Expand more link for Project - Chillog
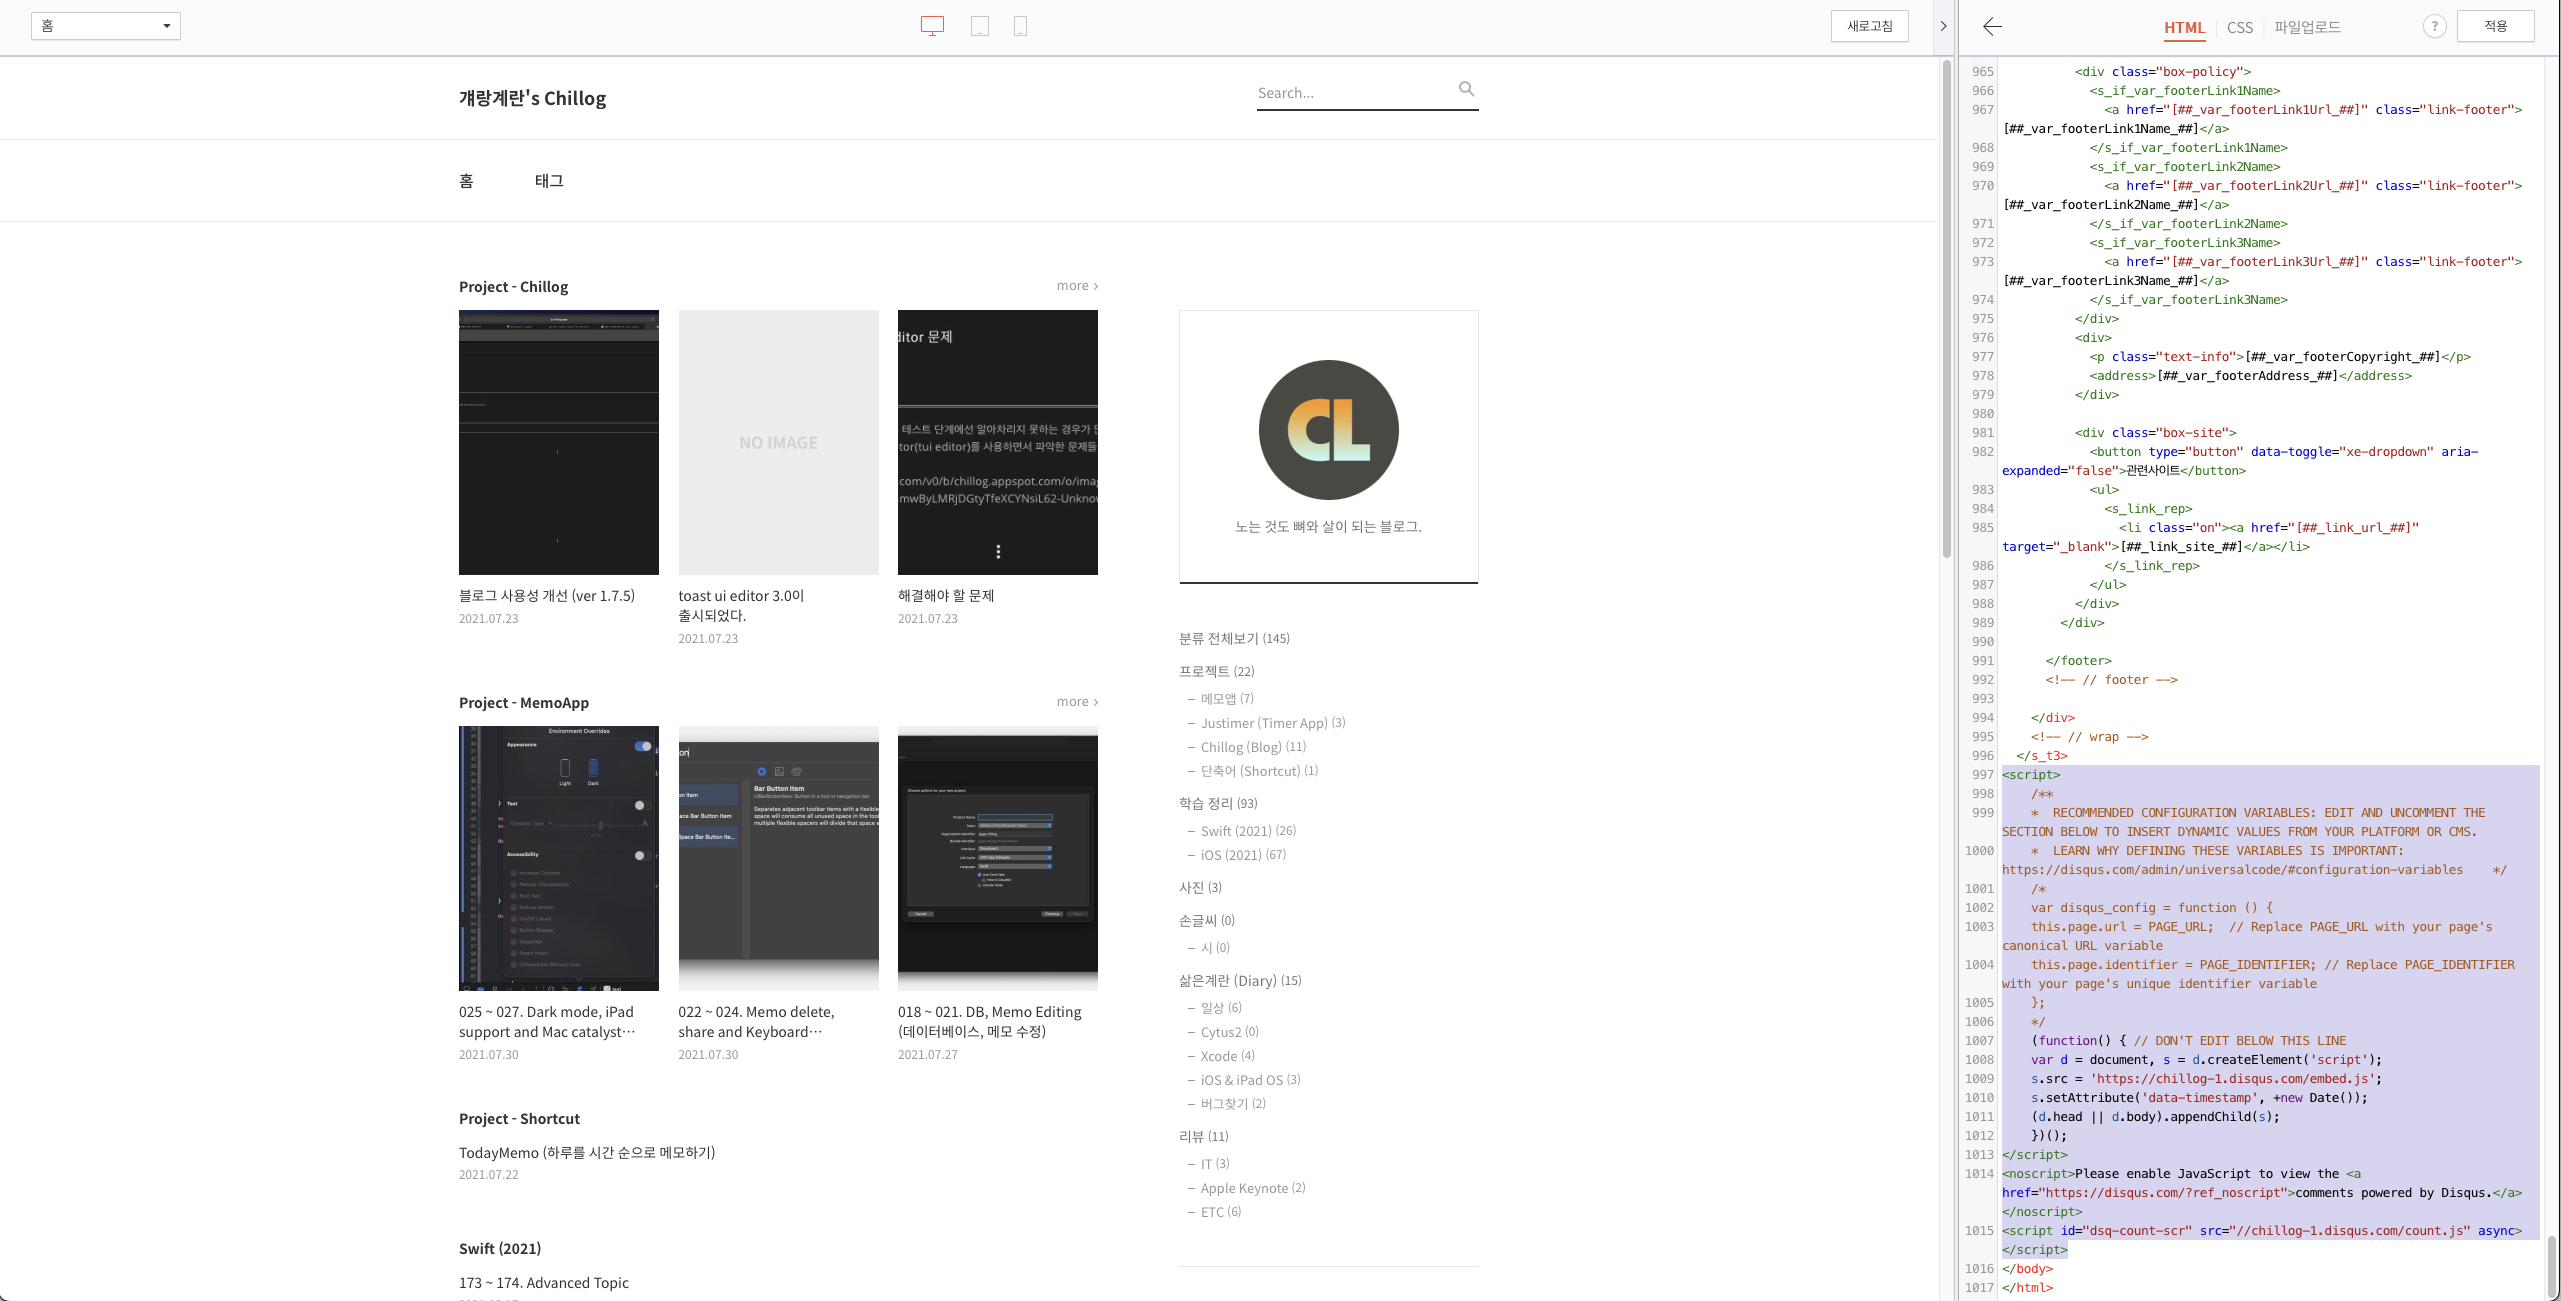 pyautogui.click(x=1077, y=286)
